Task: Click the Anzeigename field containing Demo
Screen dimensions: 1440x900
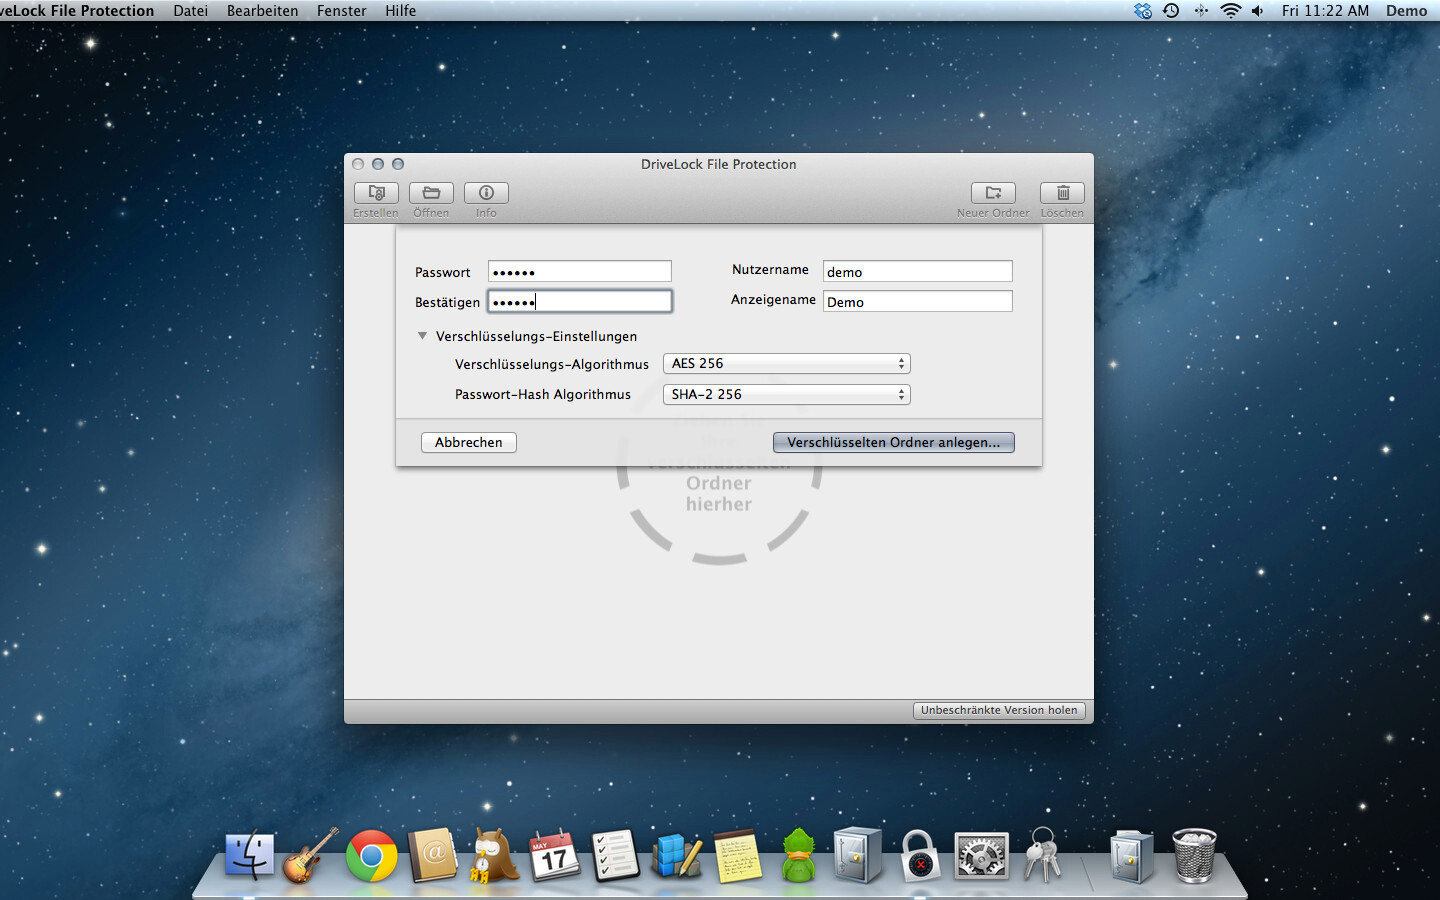Action: click(918, 301)
